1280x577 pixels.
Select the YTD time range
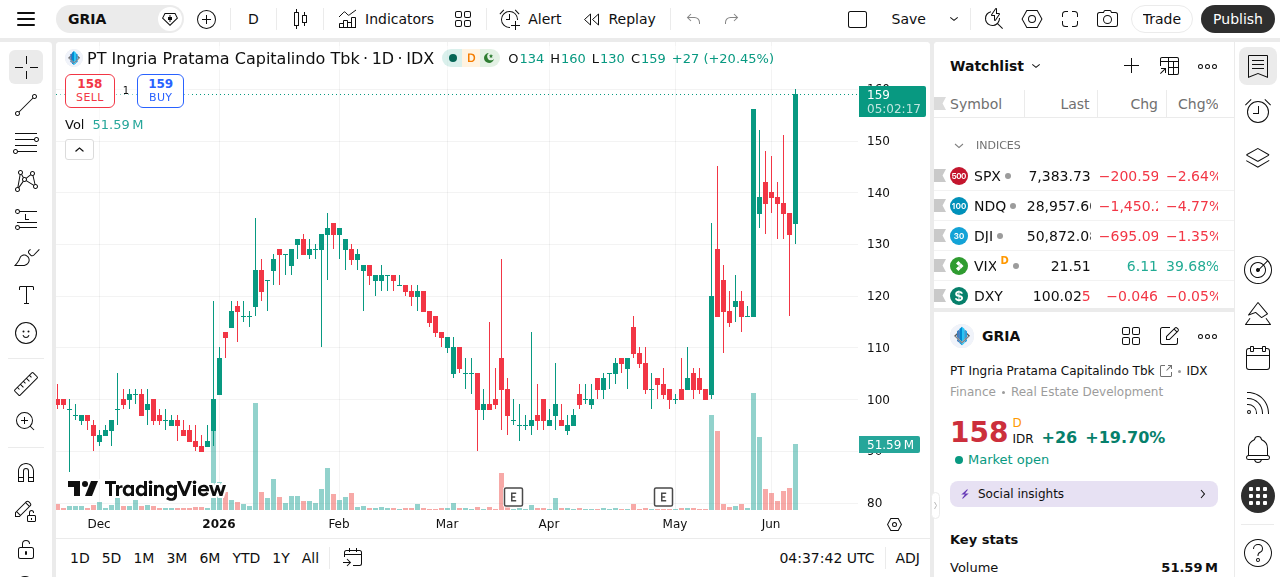point(246,558)
